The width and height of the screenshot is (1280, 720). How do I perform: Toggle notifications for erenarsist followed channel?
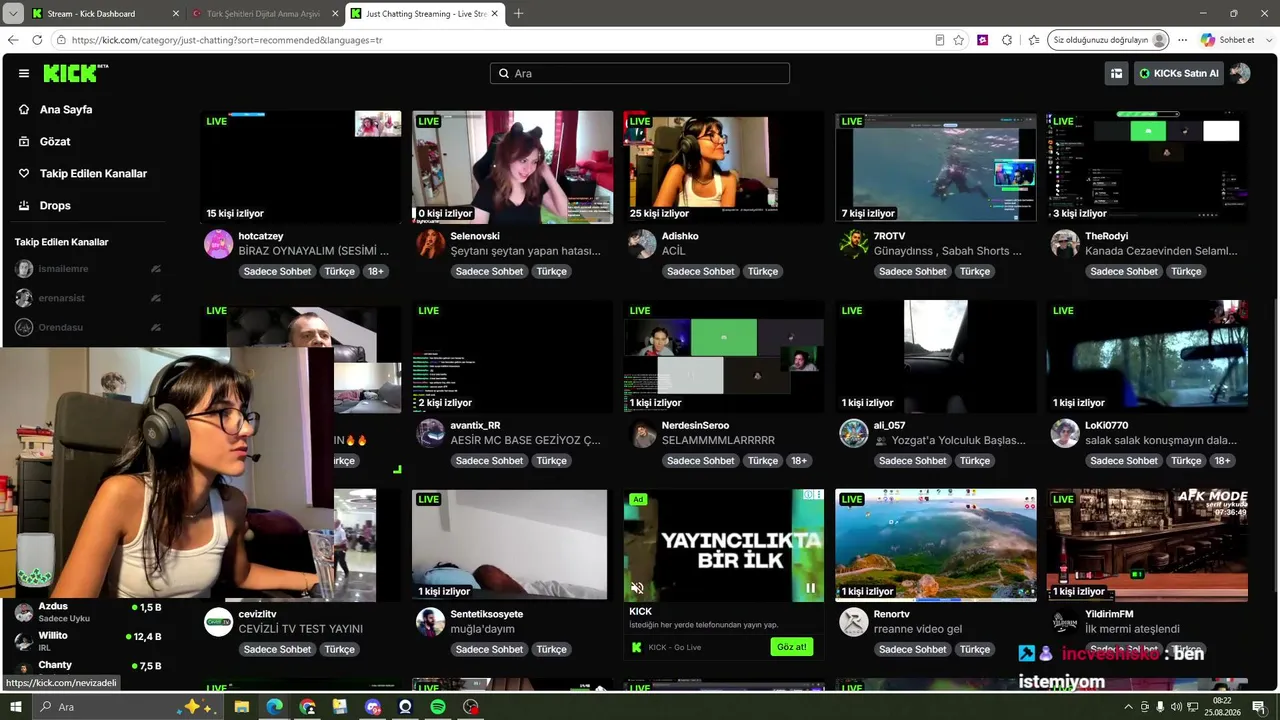coord(155,298)
